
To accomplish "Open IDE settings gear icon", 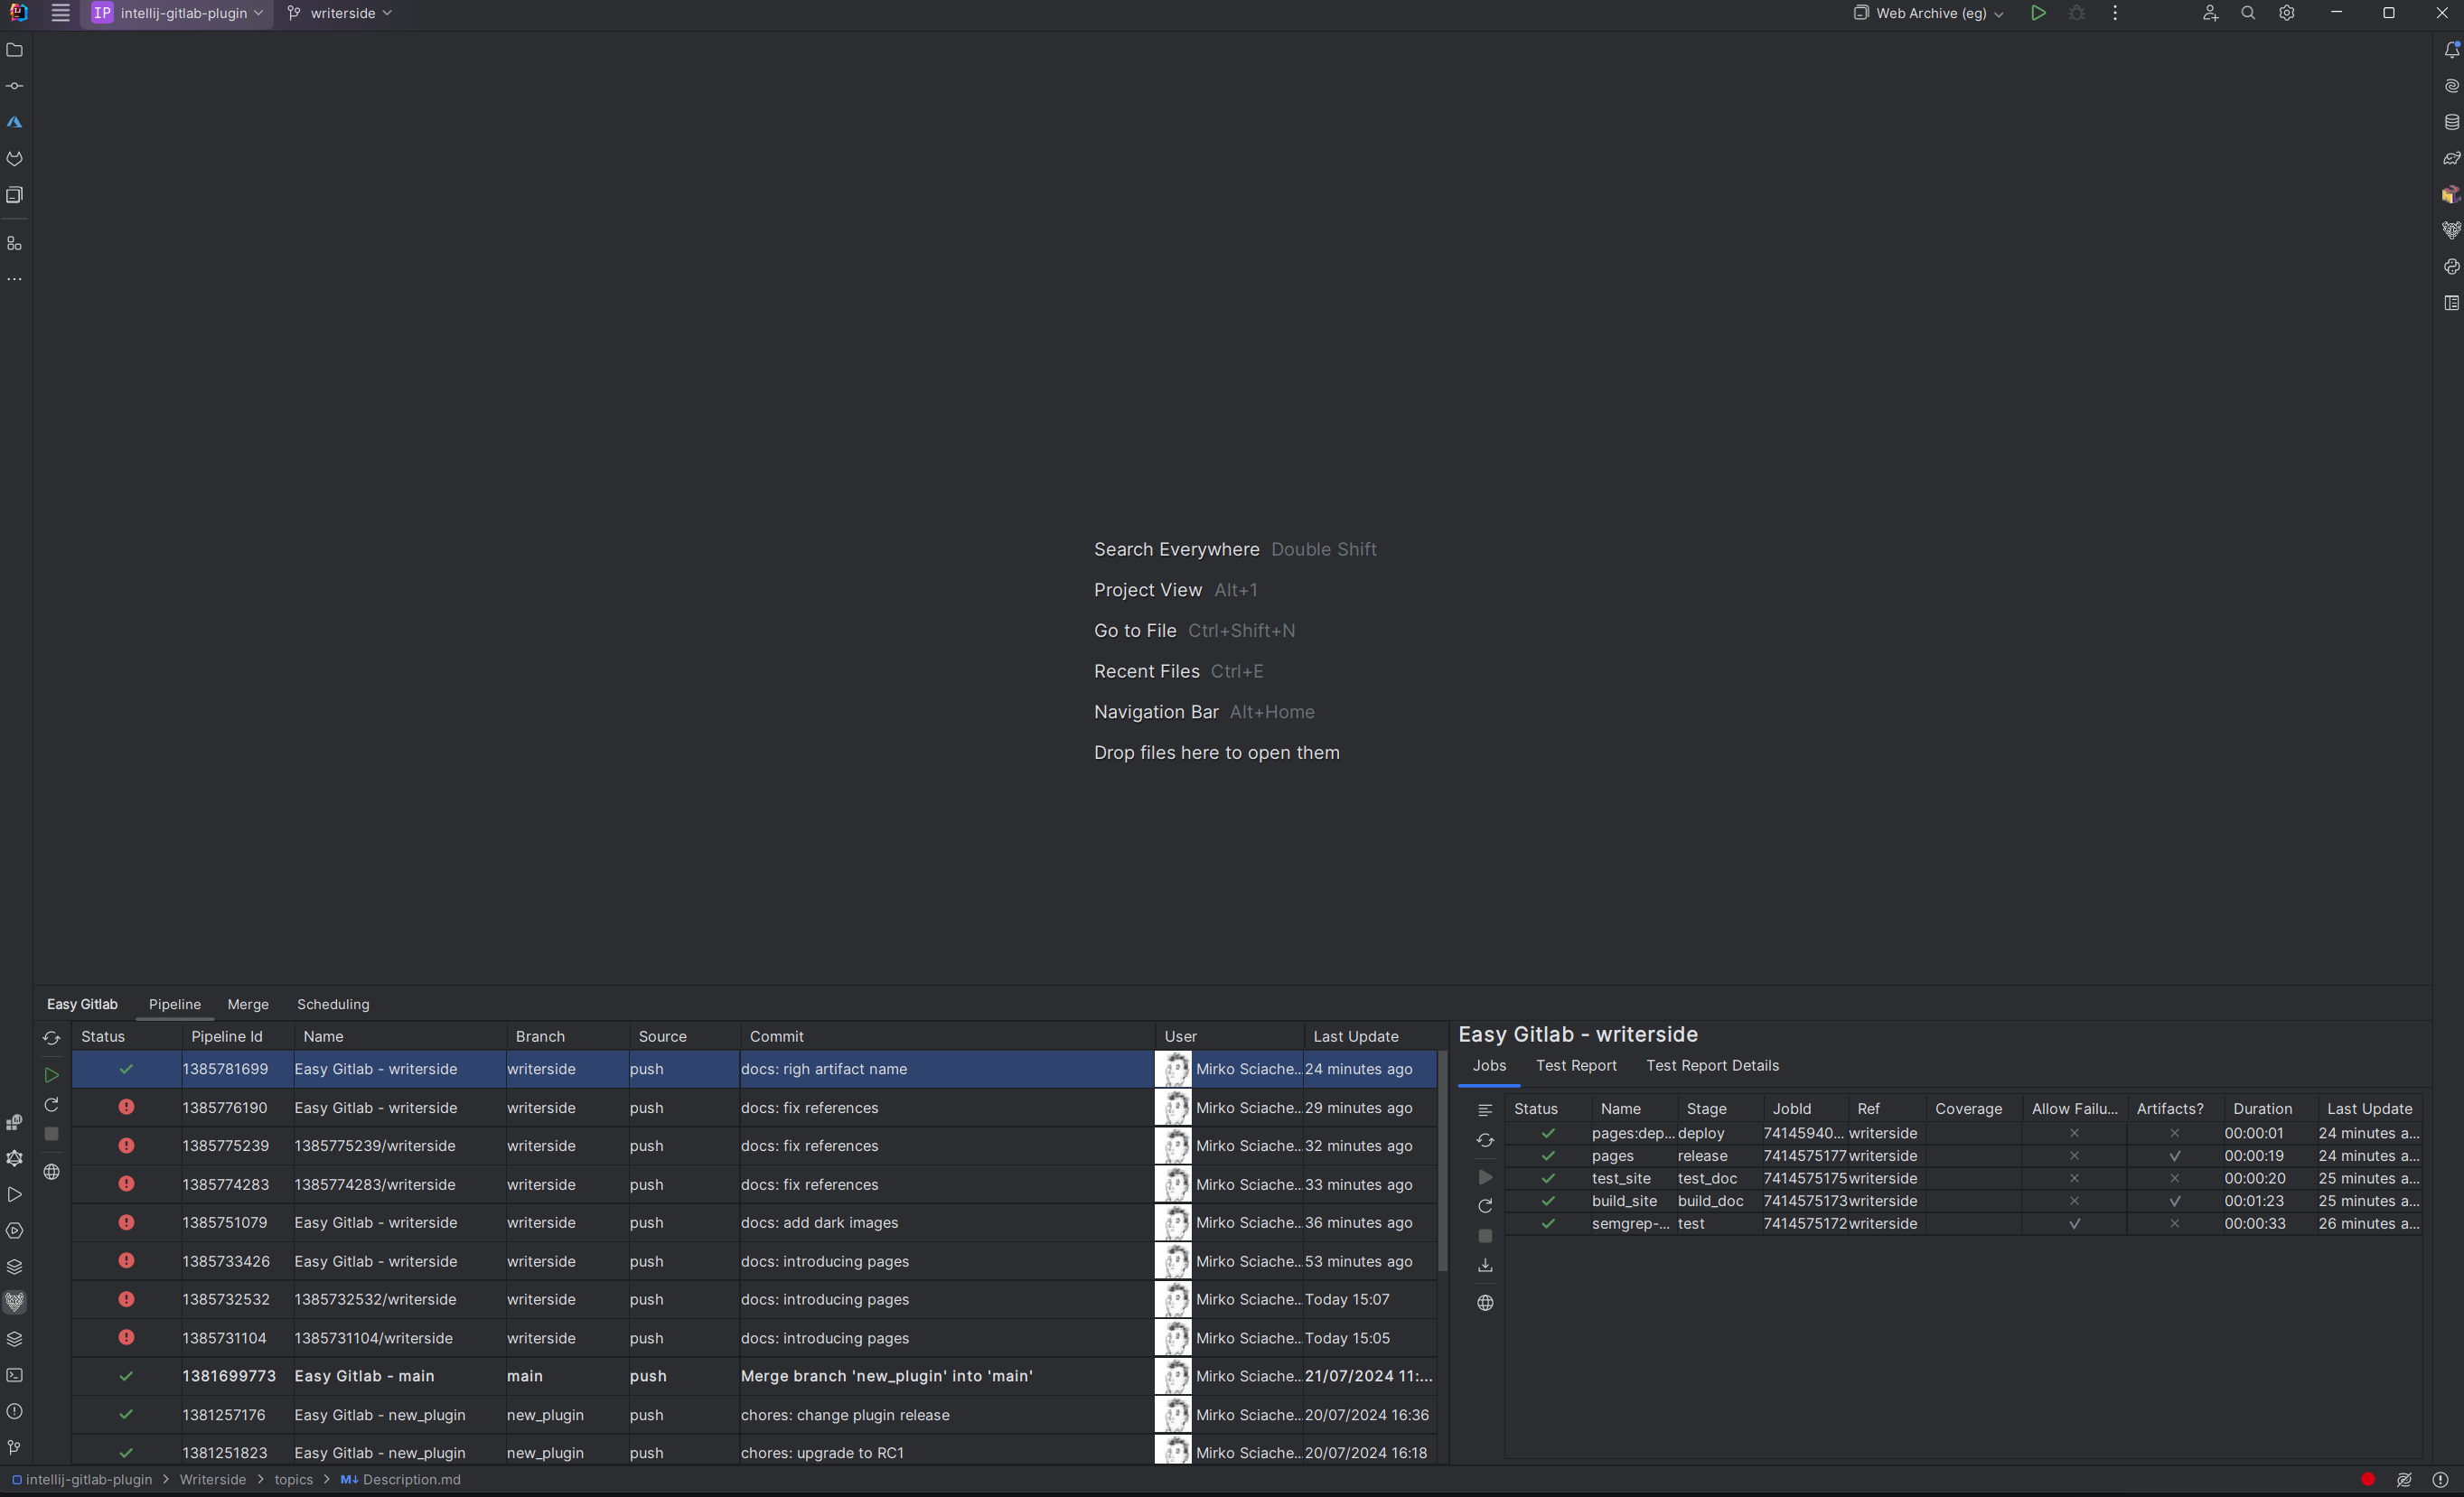I will (x=2287, y=13).
